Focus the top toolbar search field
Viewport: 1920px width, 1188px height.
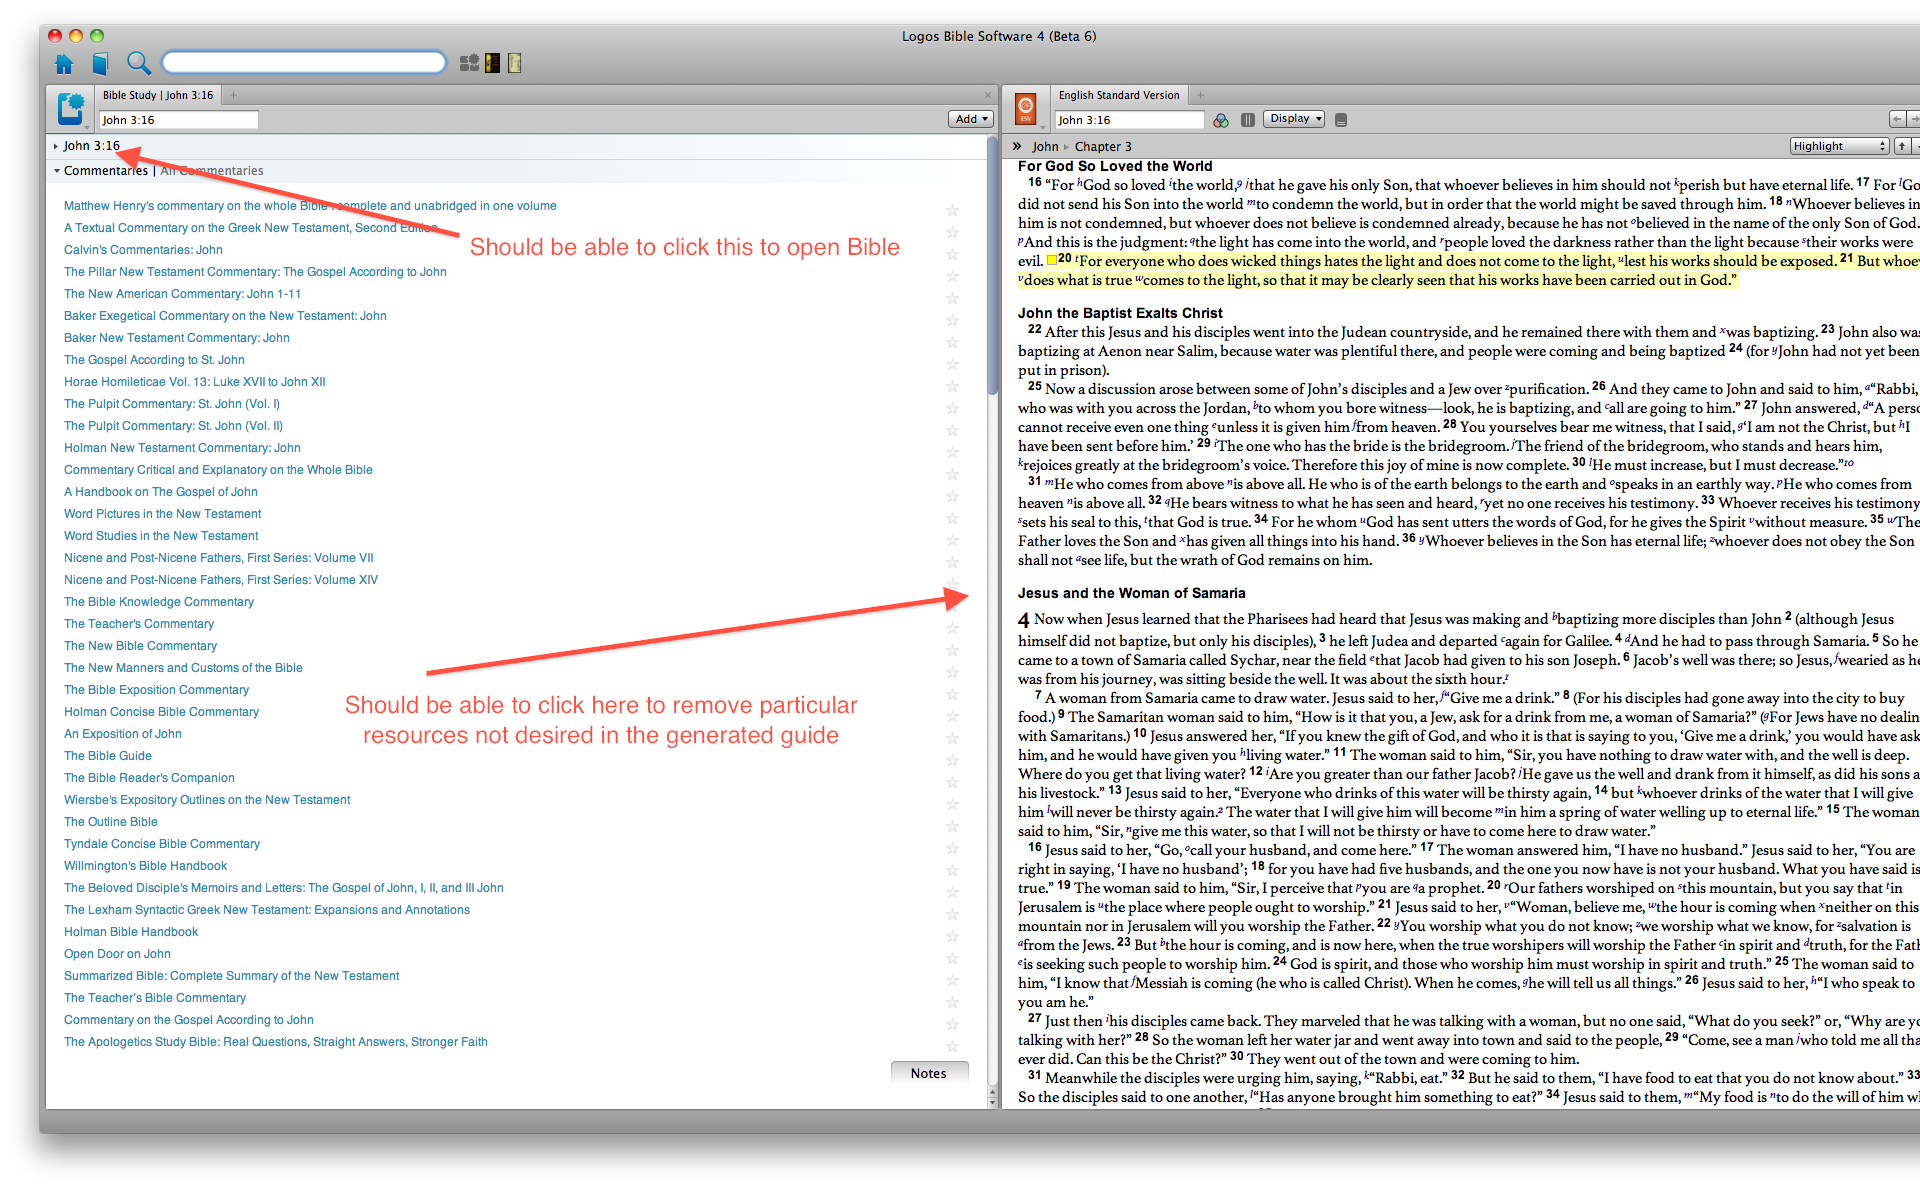[x=304, y=63]
